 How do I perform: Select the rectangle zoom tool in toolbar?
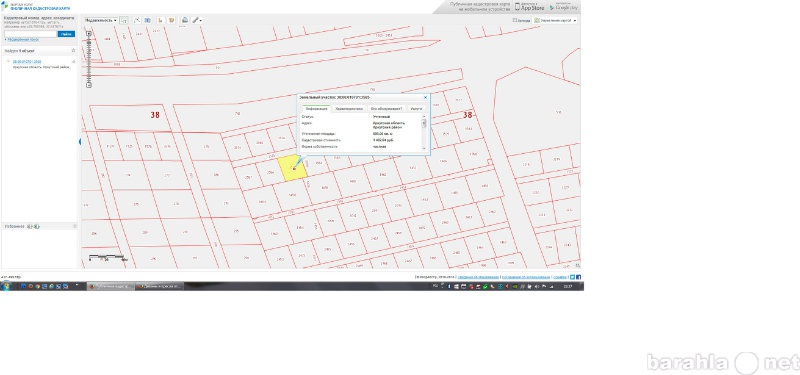124,20
